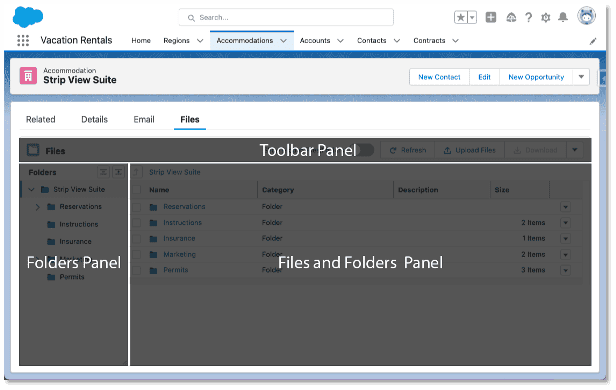Expand the Accommodations tab chevron
The height and width of the screenshot is (390, 616).
pos(283,41)
